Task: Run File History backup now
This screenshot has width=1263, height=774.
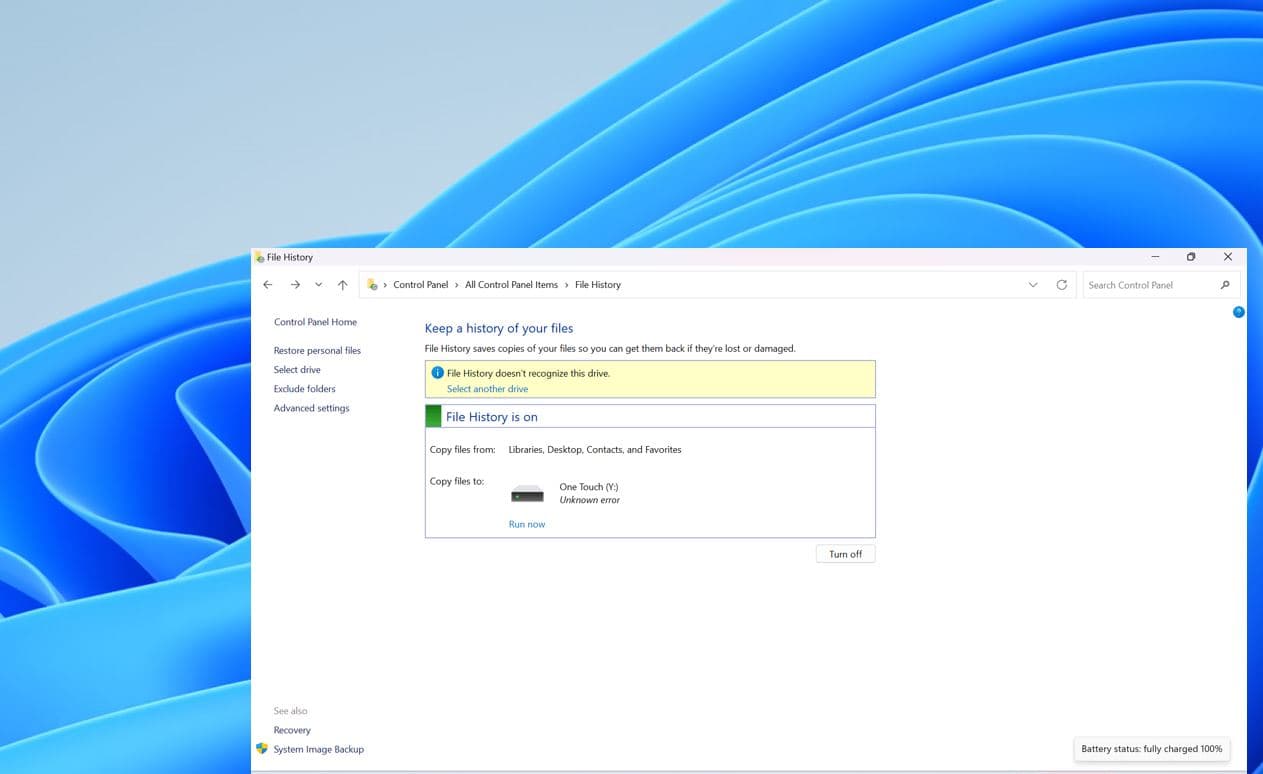Action: (527, 523)
